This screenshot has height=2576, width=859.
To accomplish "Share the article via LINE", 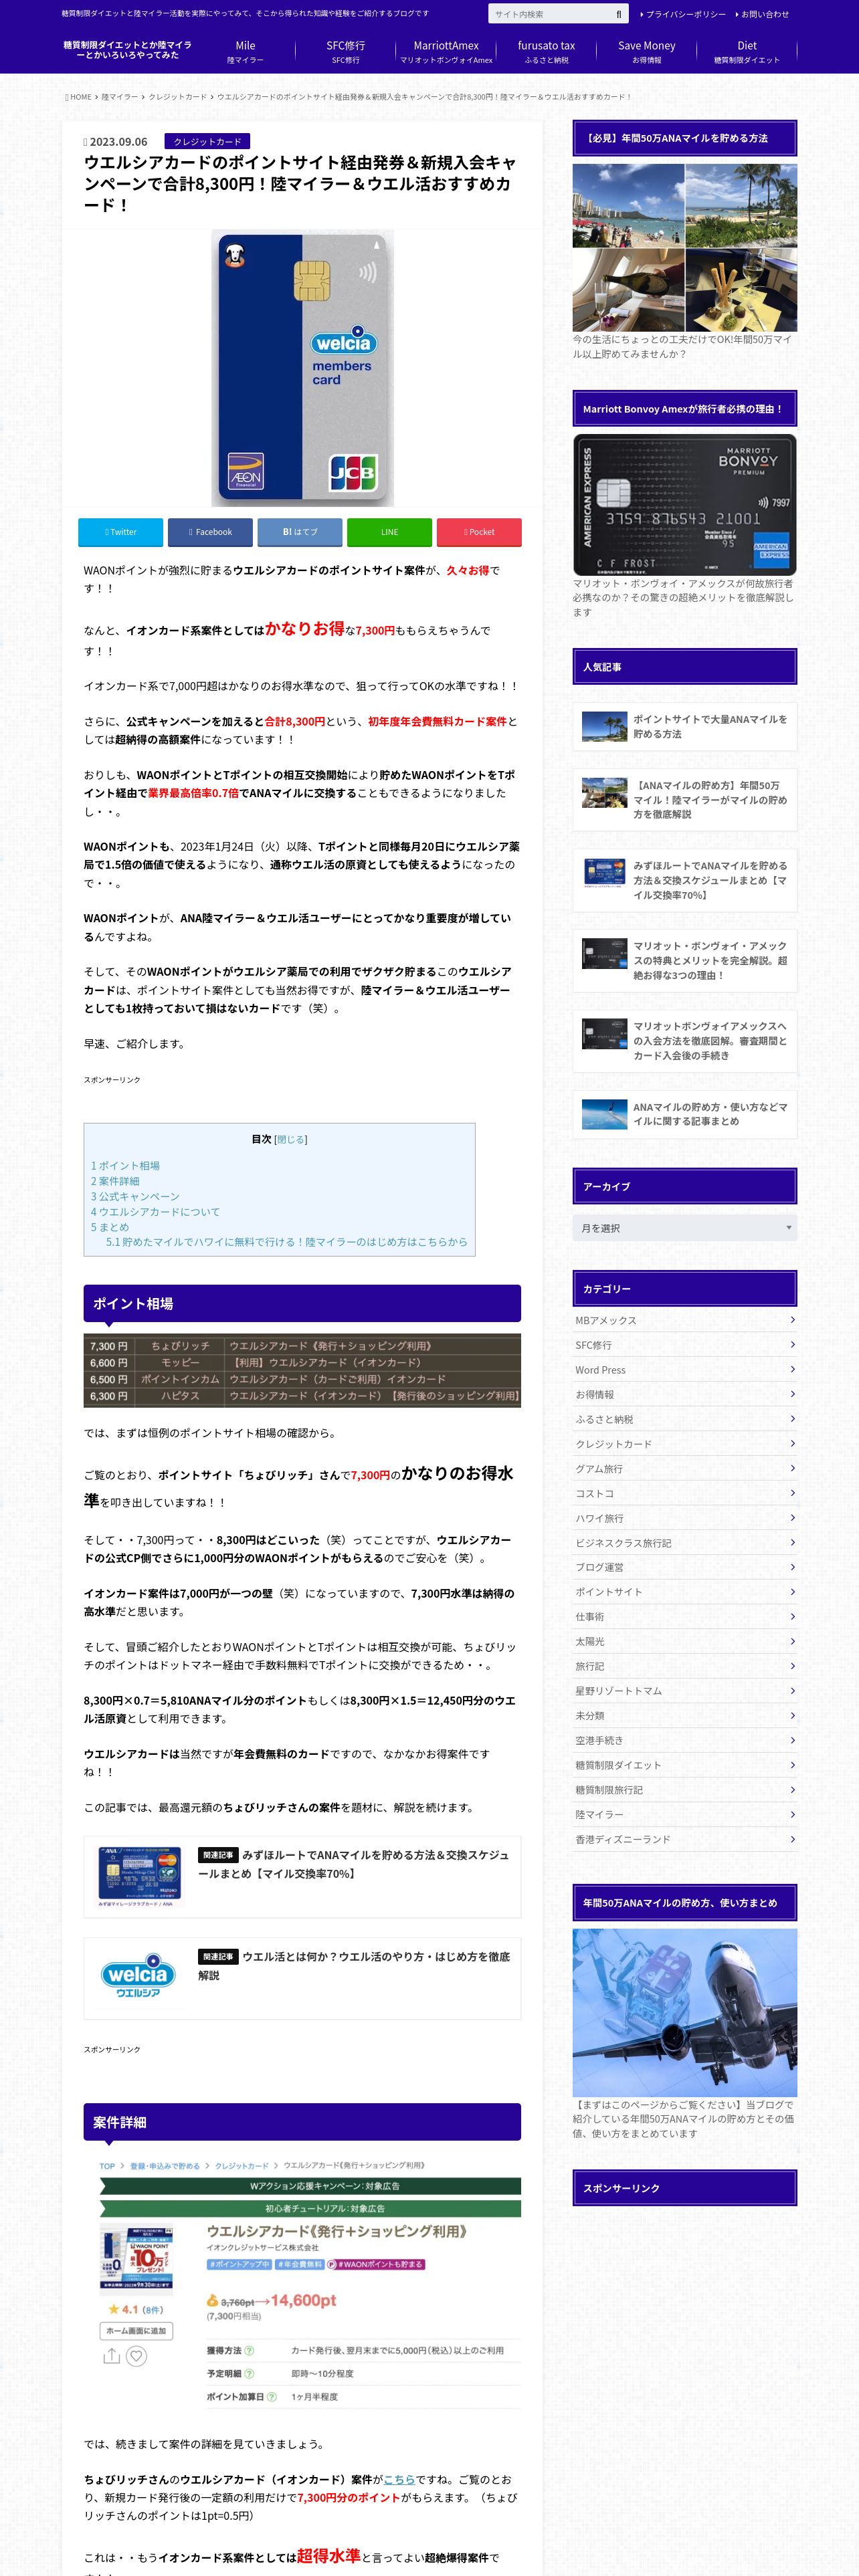I will (389, 532).
